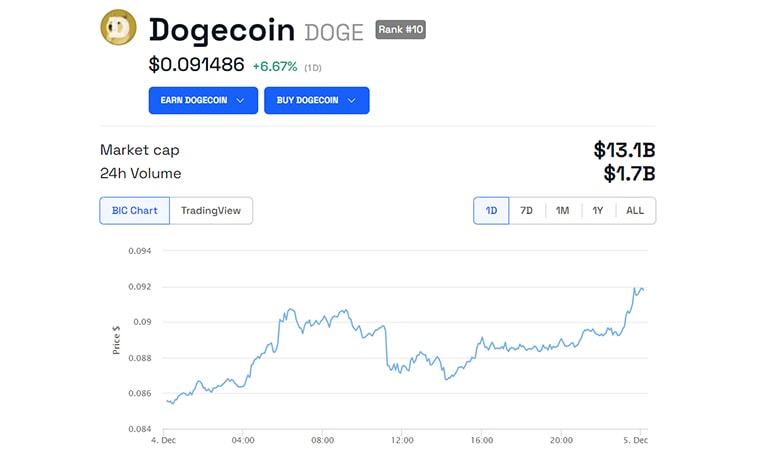
Task: Click the DOGE ticker symbol text
Action: coord(334,32)
